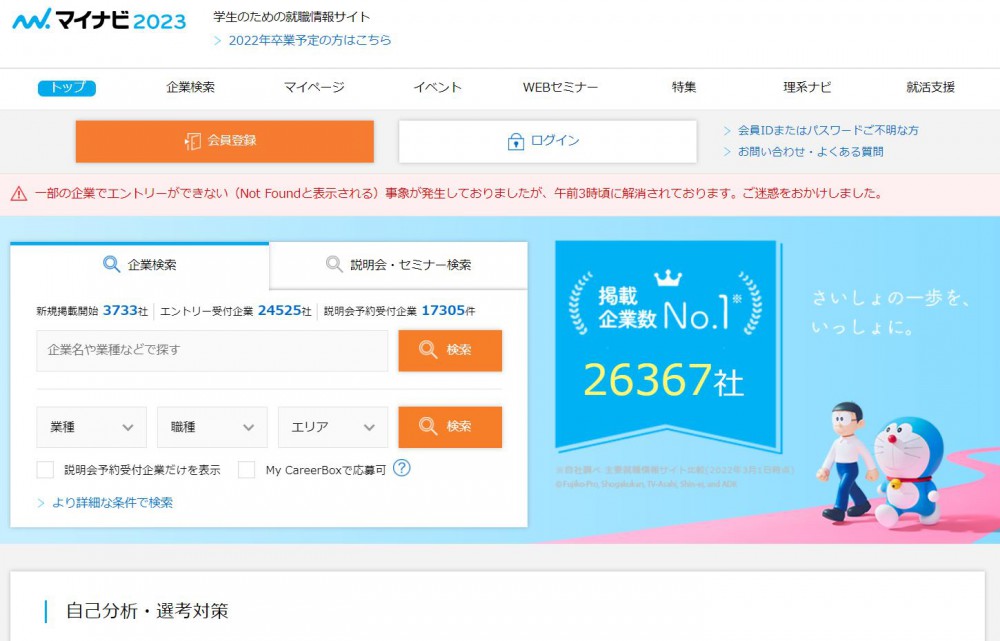The width and height of the screenshot is (1000, 641).
Task: Click the red Not Found notice text
Action: point(459,193)
